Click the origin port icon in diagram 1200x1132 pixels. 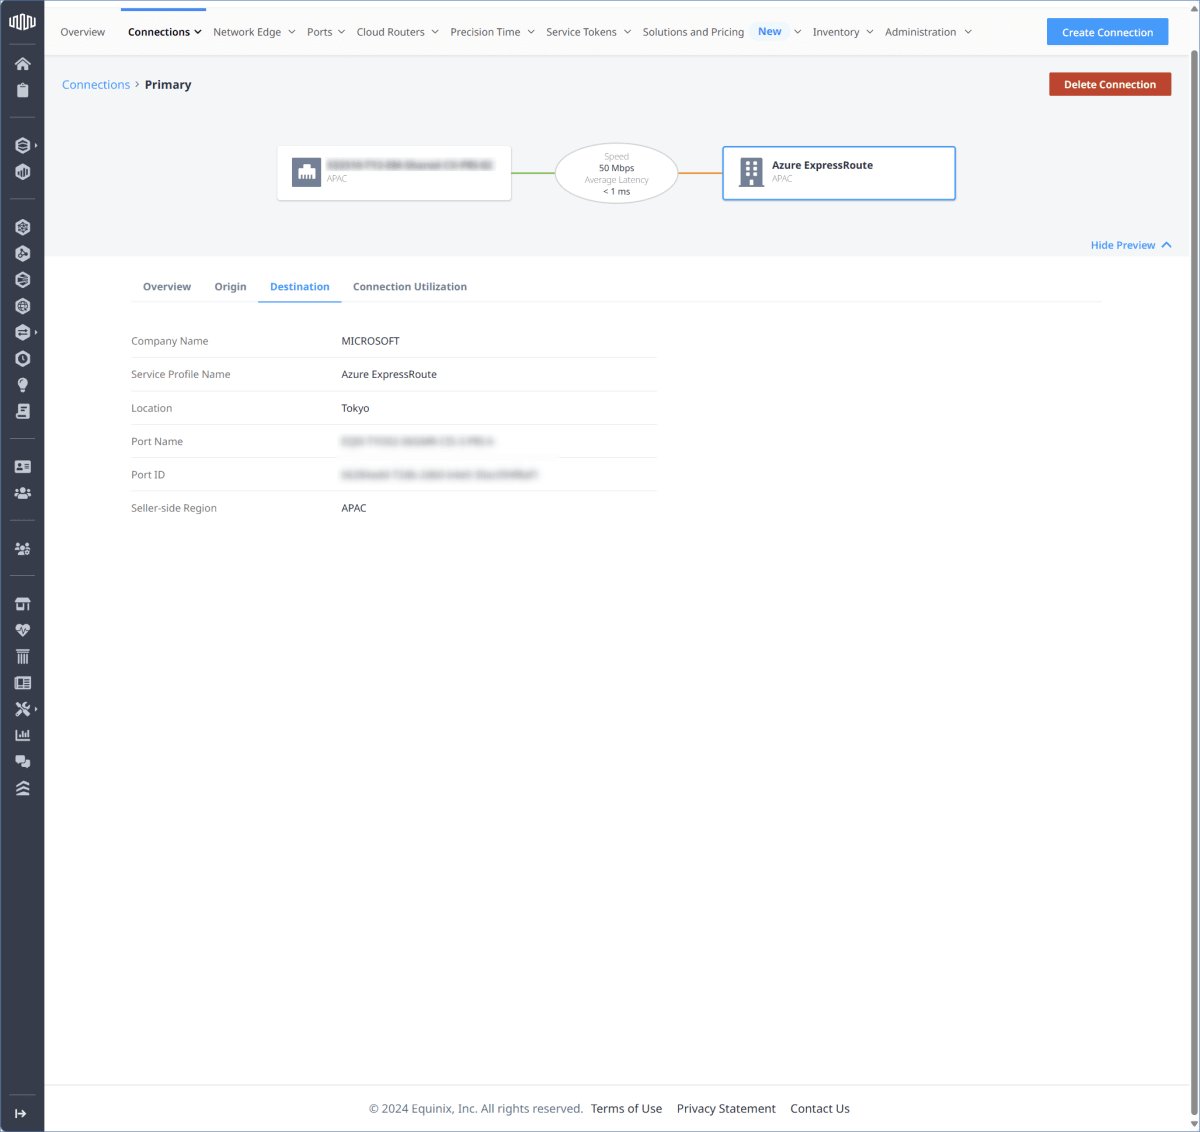[306, 172]
